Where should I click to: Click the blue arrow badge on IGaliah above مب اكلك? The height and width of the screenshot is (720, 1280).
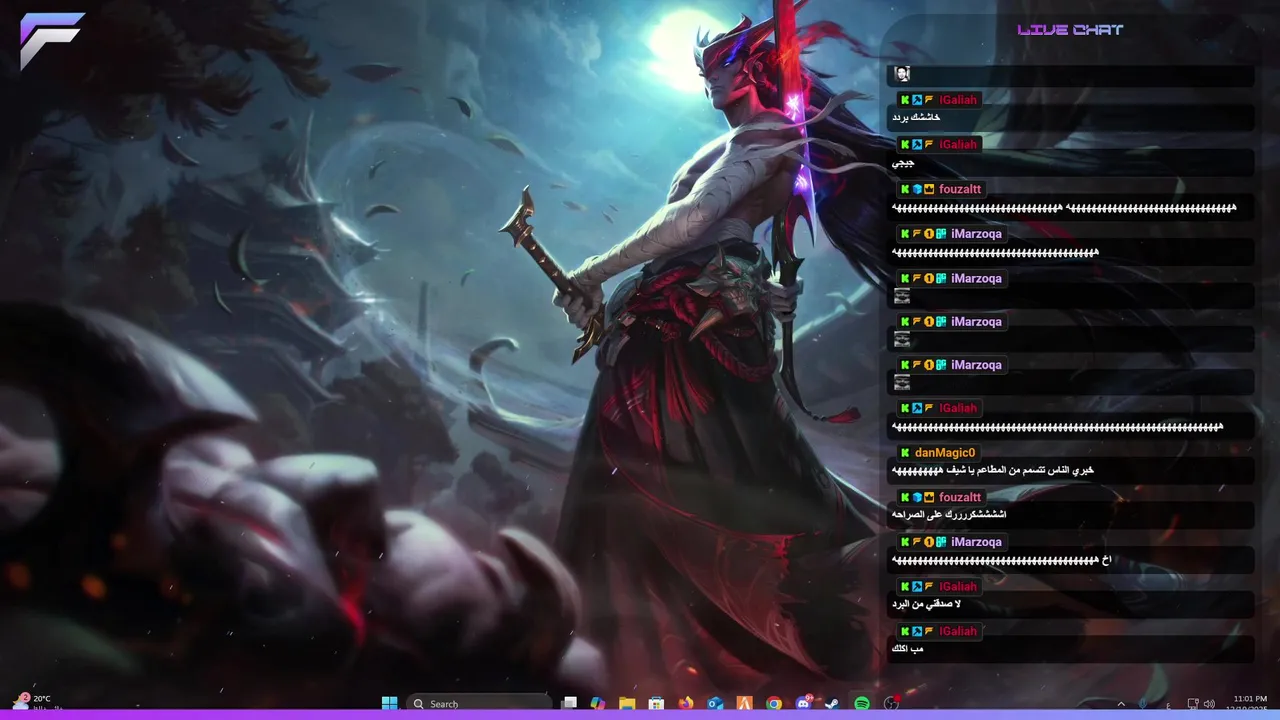(917, 631)
